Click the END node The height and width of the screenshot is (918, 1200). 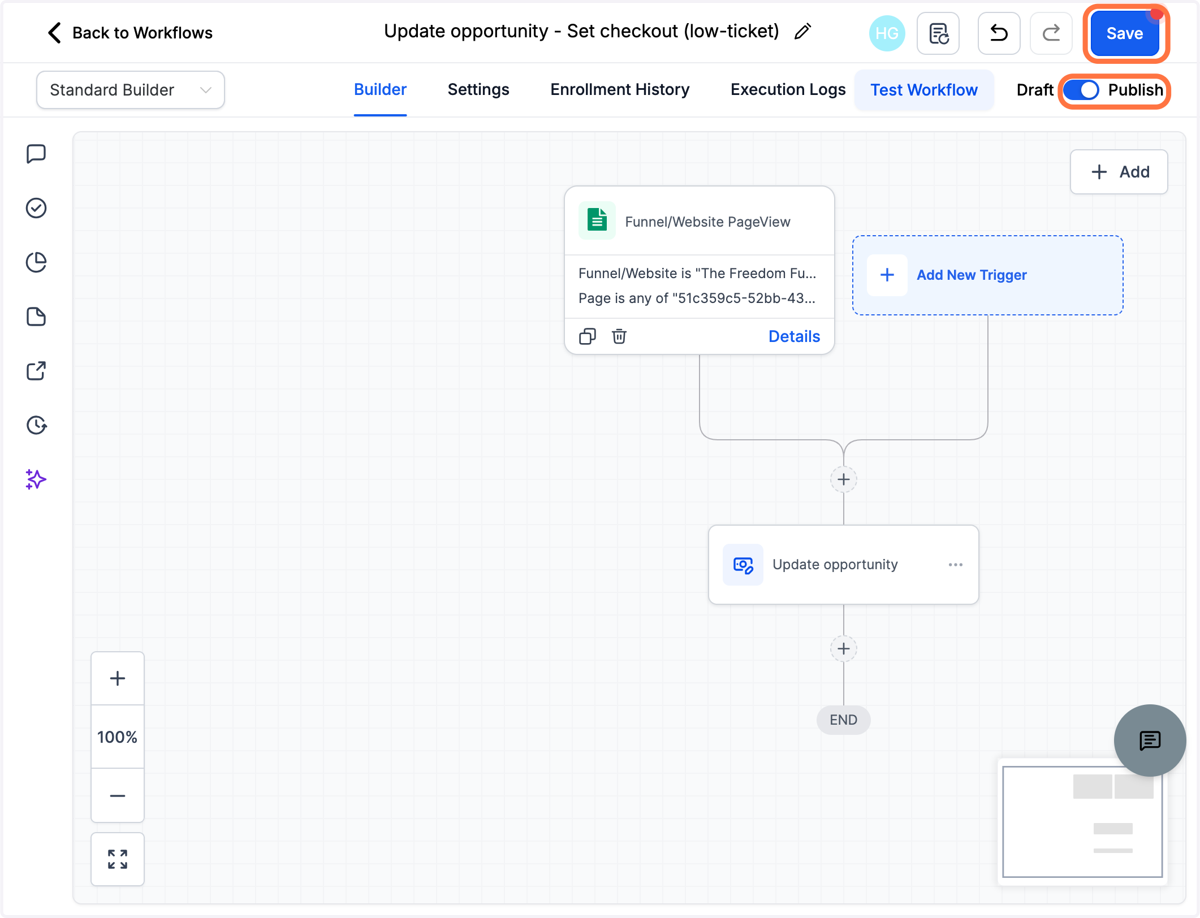point(844,720)
